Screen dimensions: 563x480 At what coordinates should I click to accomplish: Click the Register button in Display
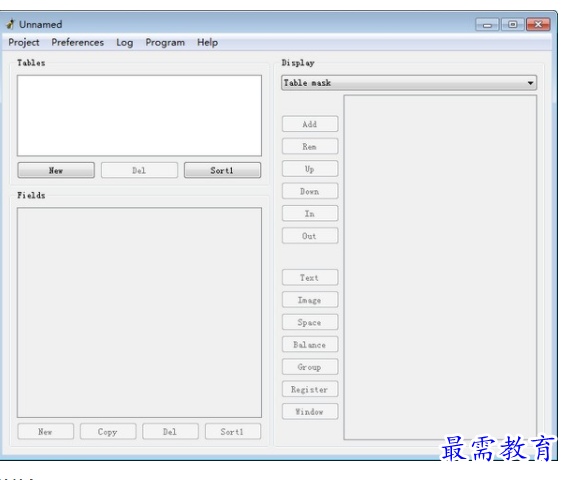pos(310,389)
